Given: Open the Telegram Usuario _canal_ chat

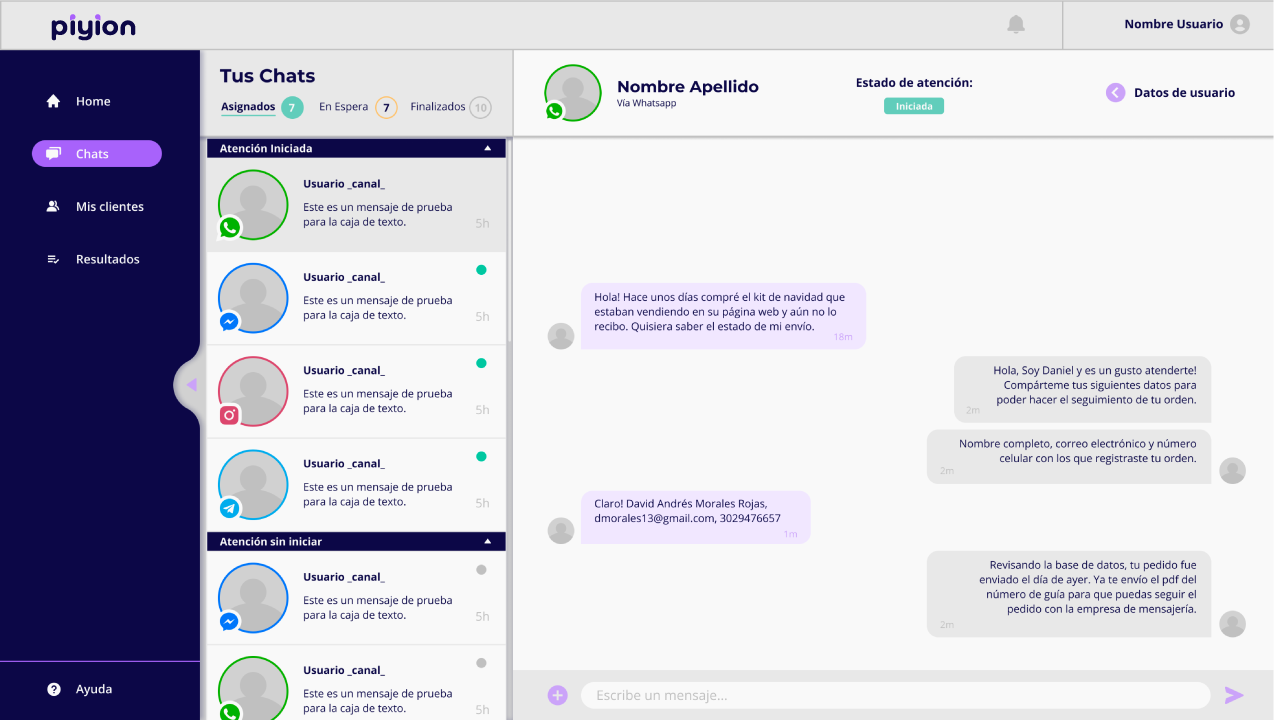Looking at the screenshot, I should click(x=356, y=485).
